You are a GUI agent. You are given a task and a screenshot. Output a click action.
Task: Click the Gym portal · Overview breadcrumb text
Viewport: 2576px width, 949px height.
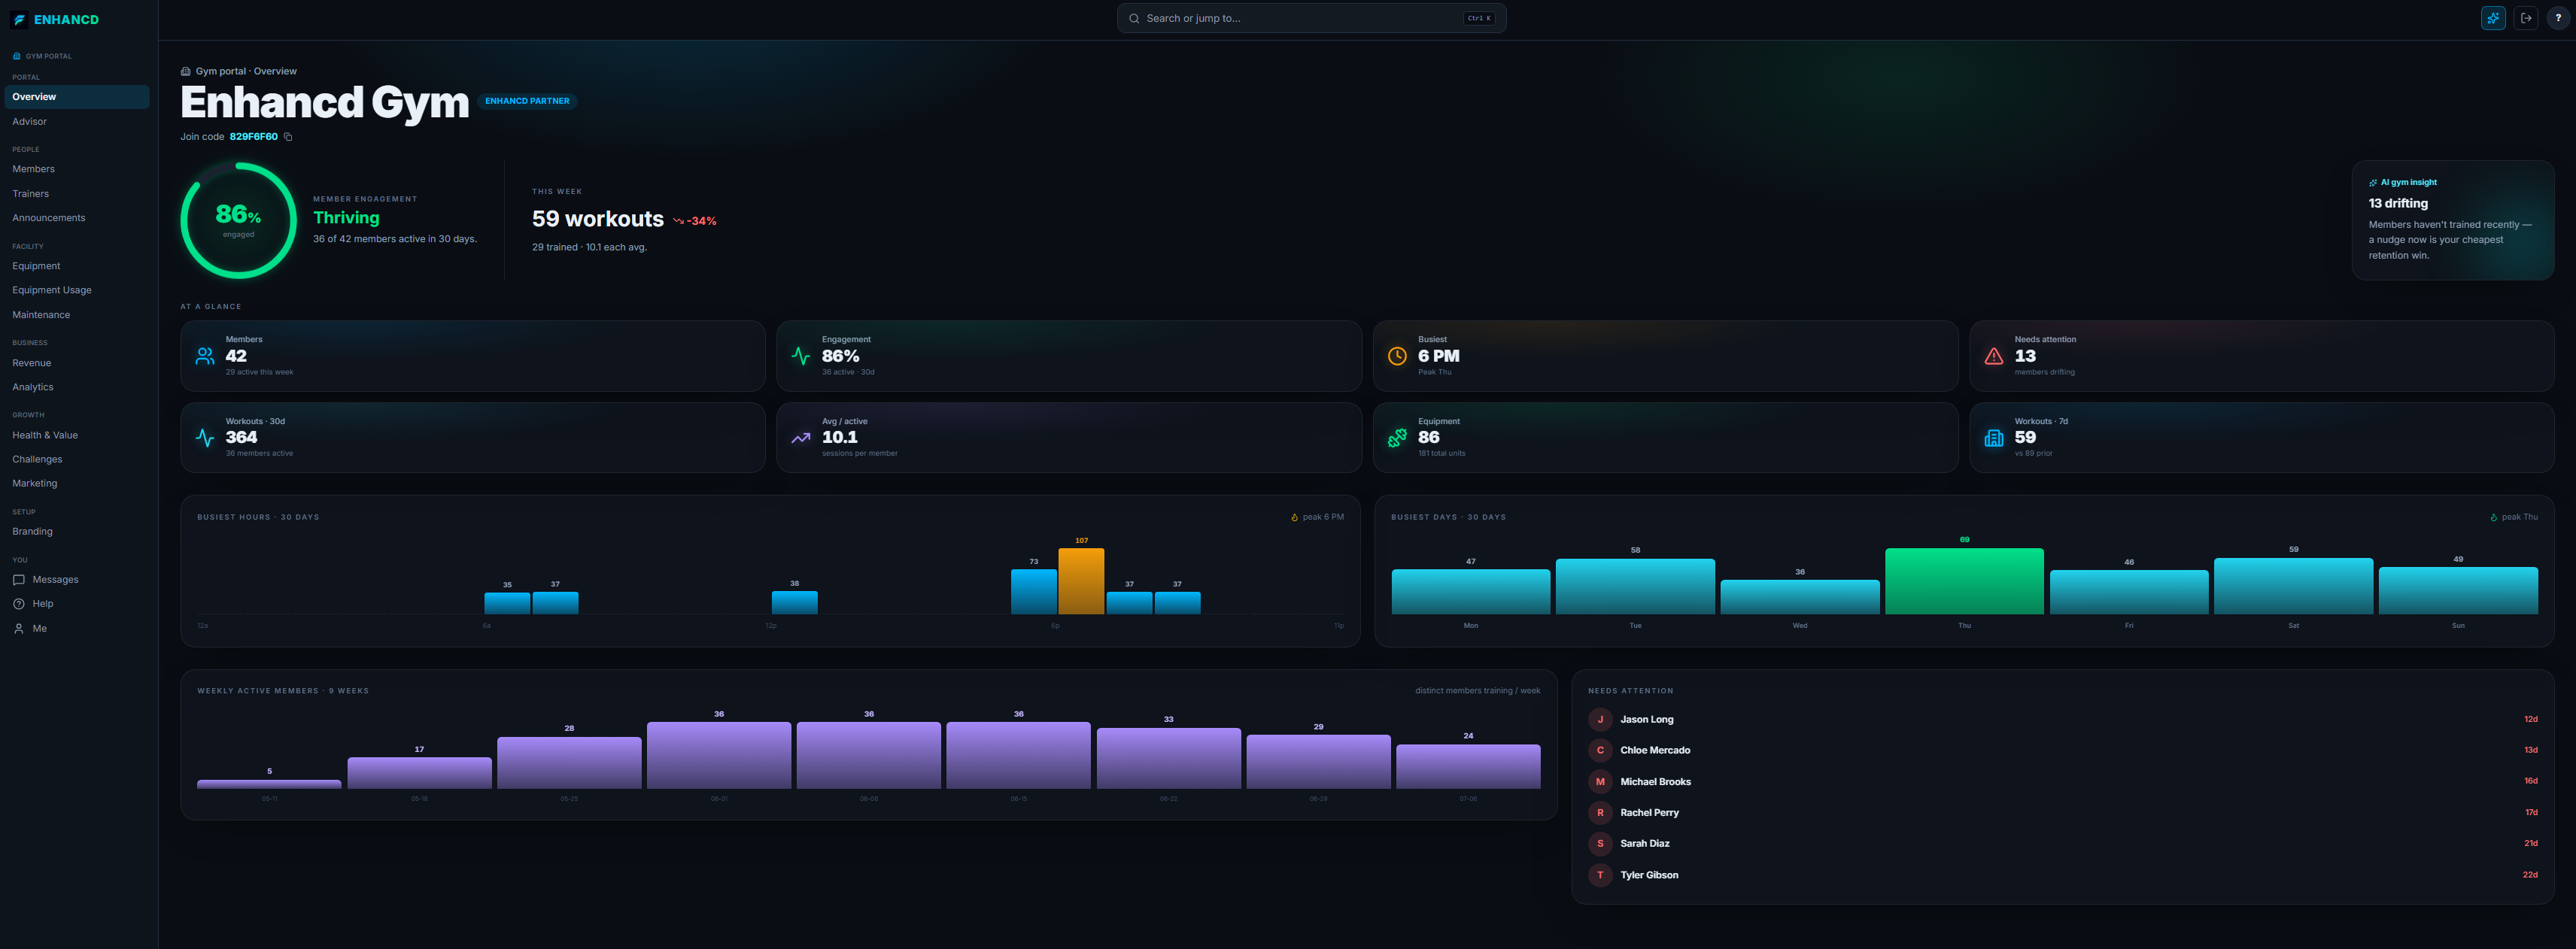pos(246,72)
